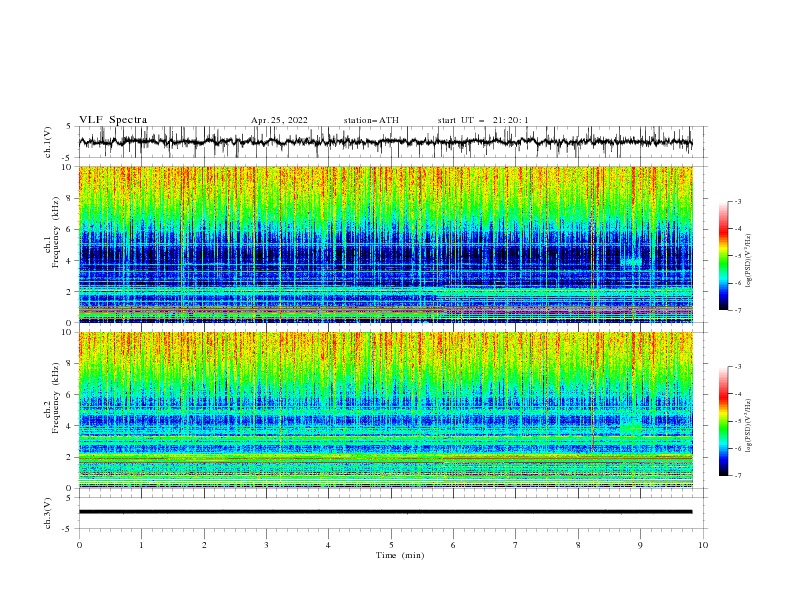The image size is (792, 612).
Task: Click the ch.1 voltage waveform trace
Action: tap(385, 142)
